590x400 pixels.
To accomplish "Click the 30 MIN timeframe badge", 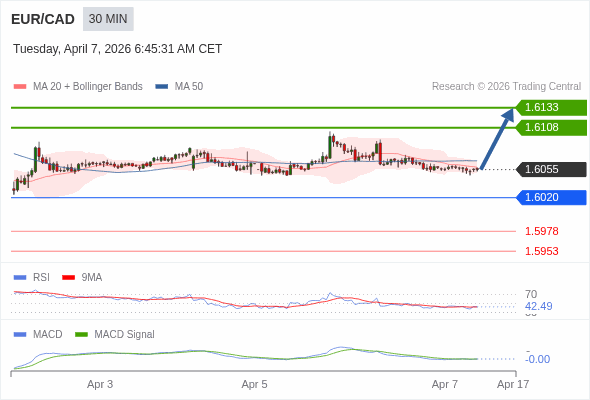I will (x=108, y=19).
